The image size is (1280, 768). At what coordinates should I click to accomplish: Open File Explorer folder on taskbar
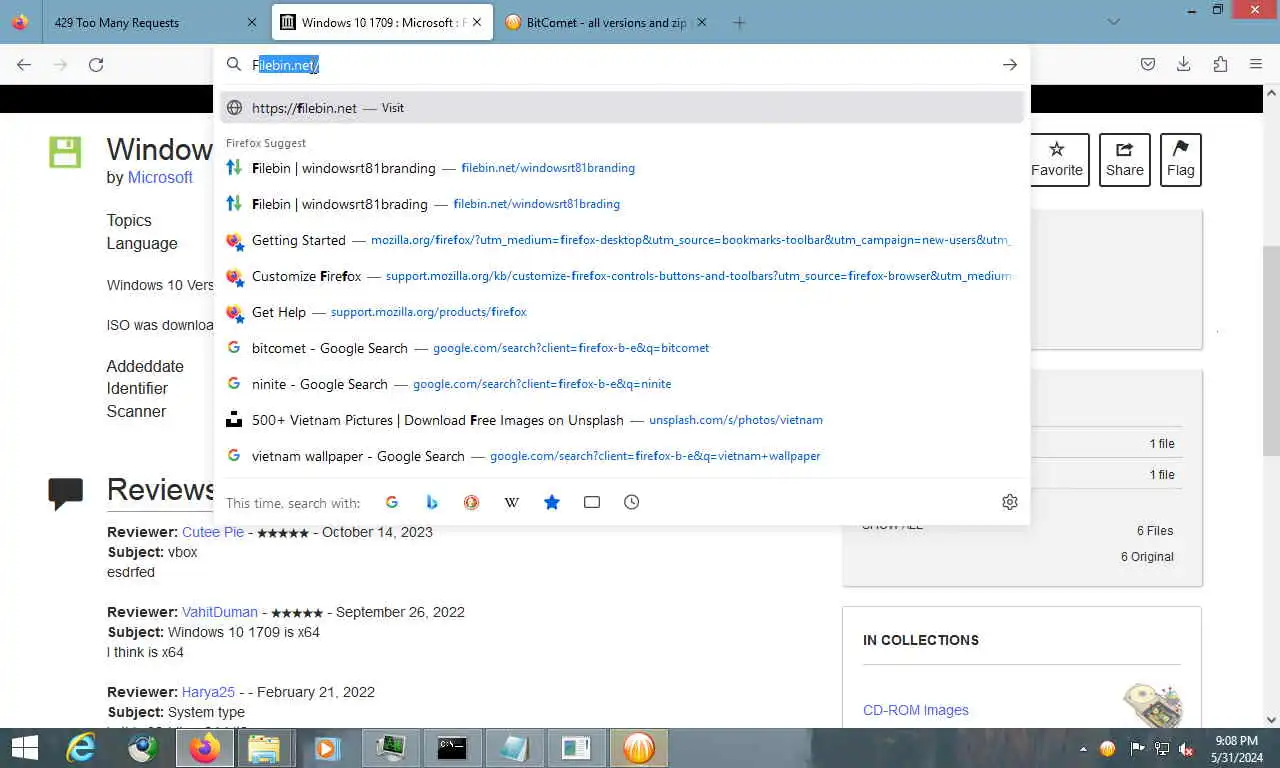point(264,748)
